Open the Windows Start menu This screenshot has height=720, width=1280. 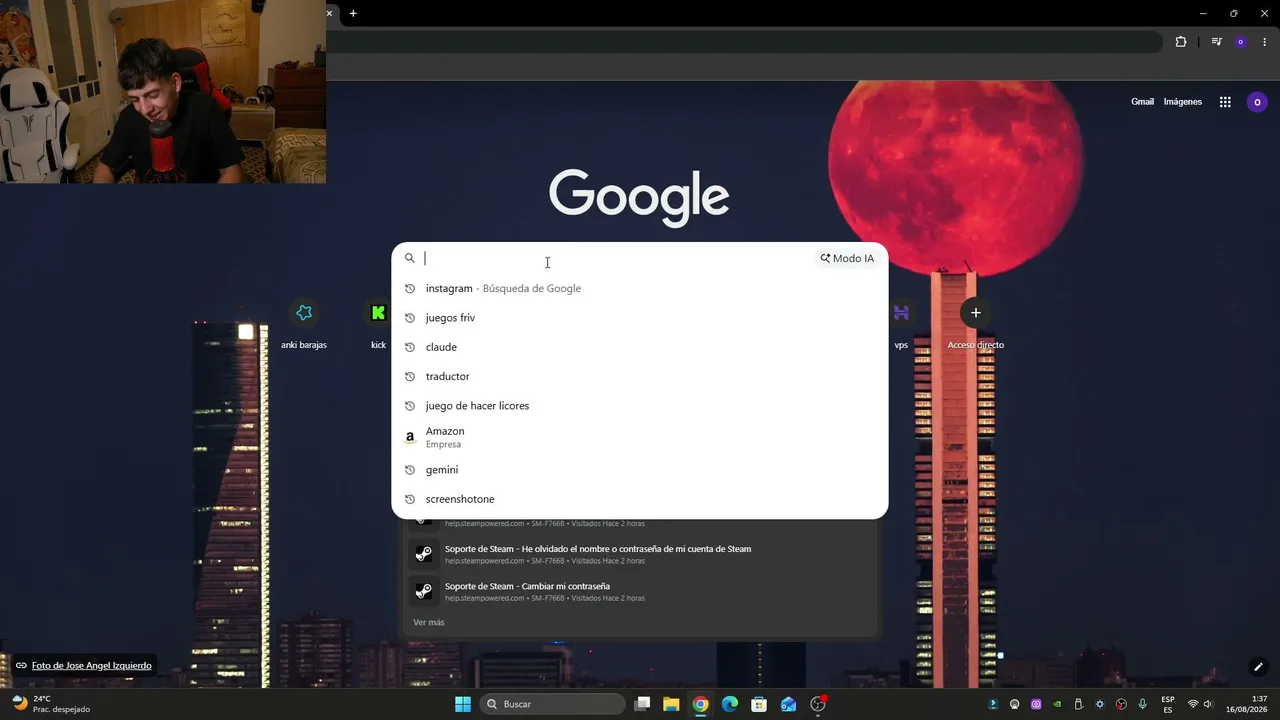[x=463, y=704]
